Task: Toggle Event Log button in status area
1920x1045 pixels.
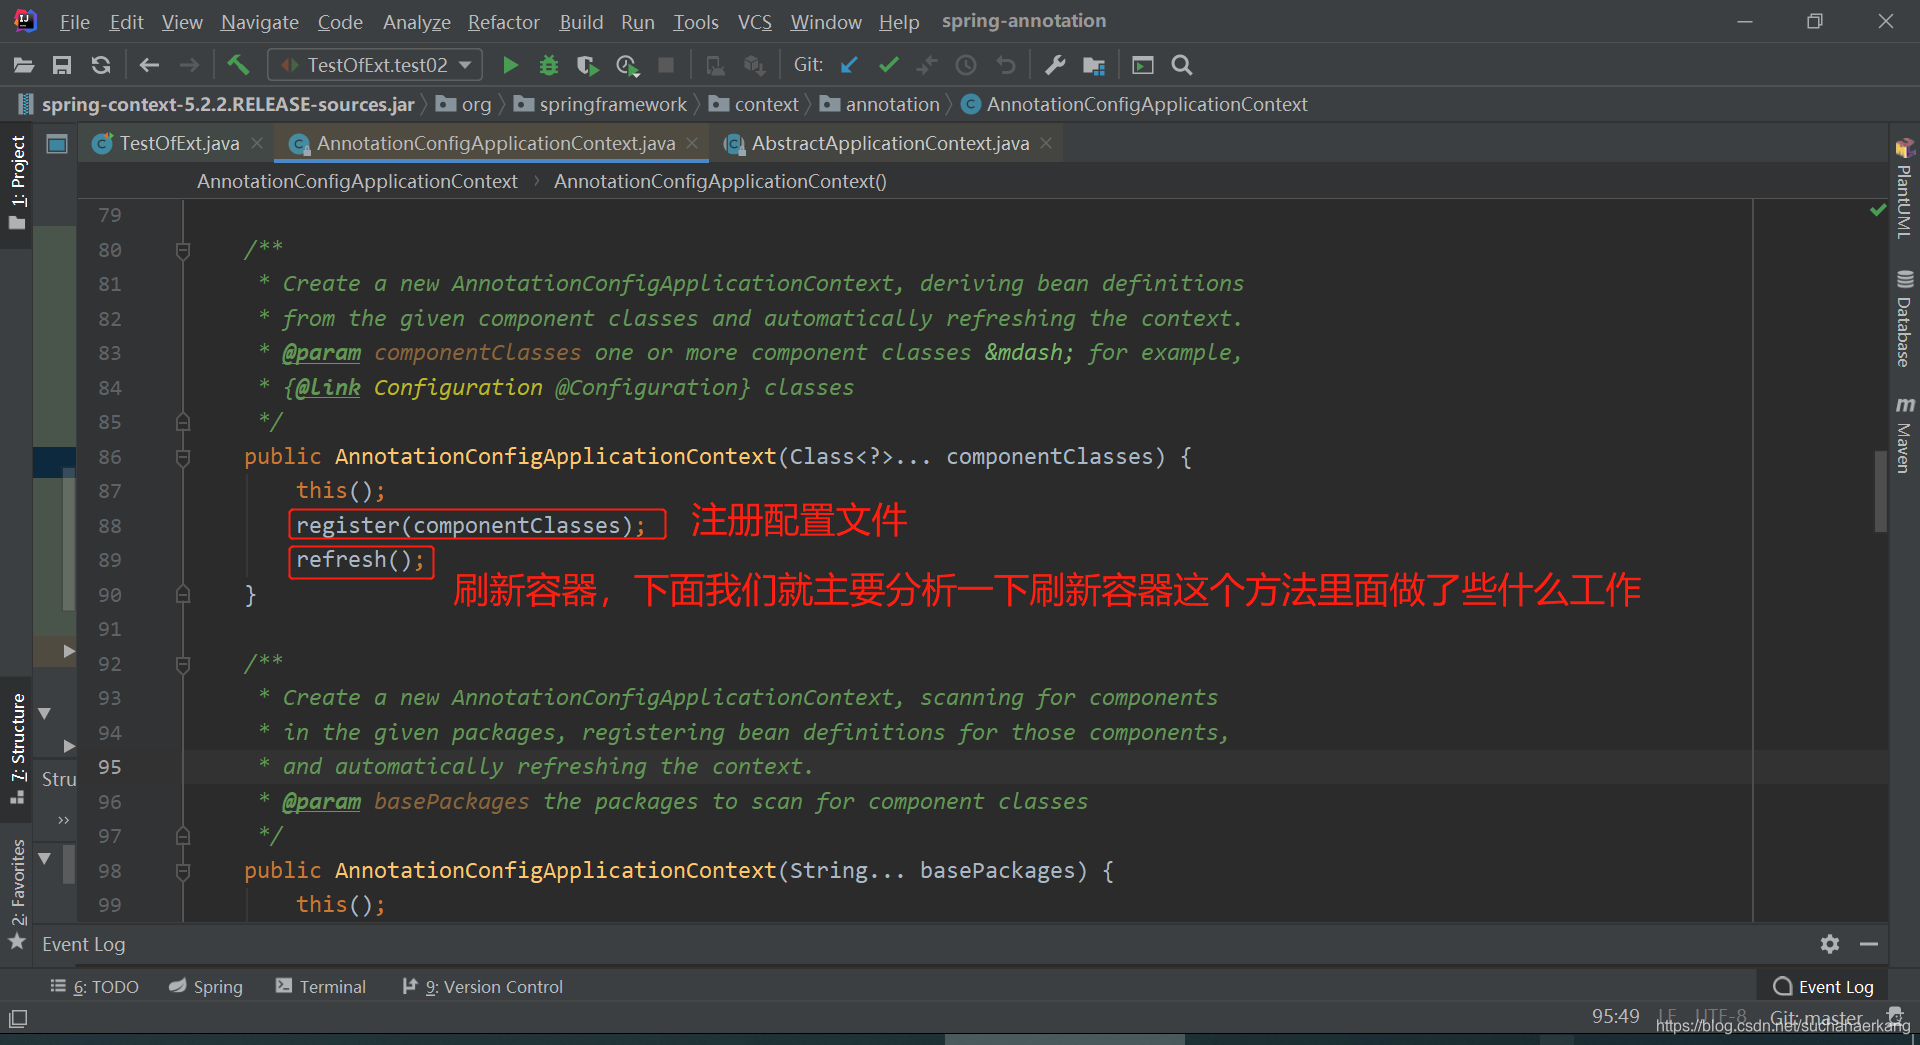Action: coord(1823,987)
